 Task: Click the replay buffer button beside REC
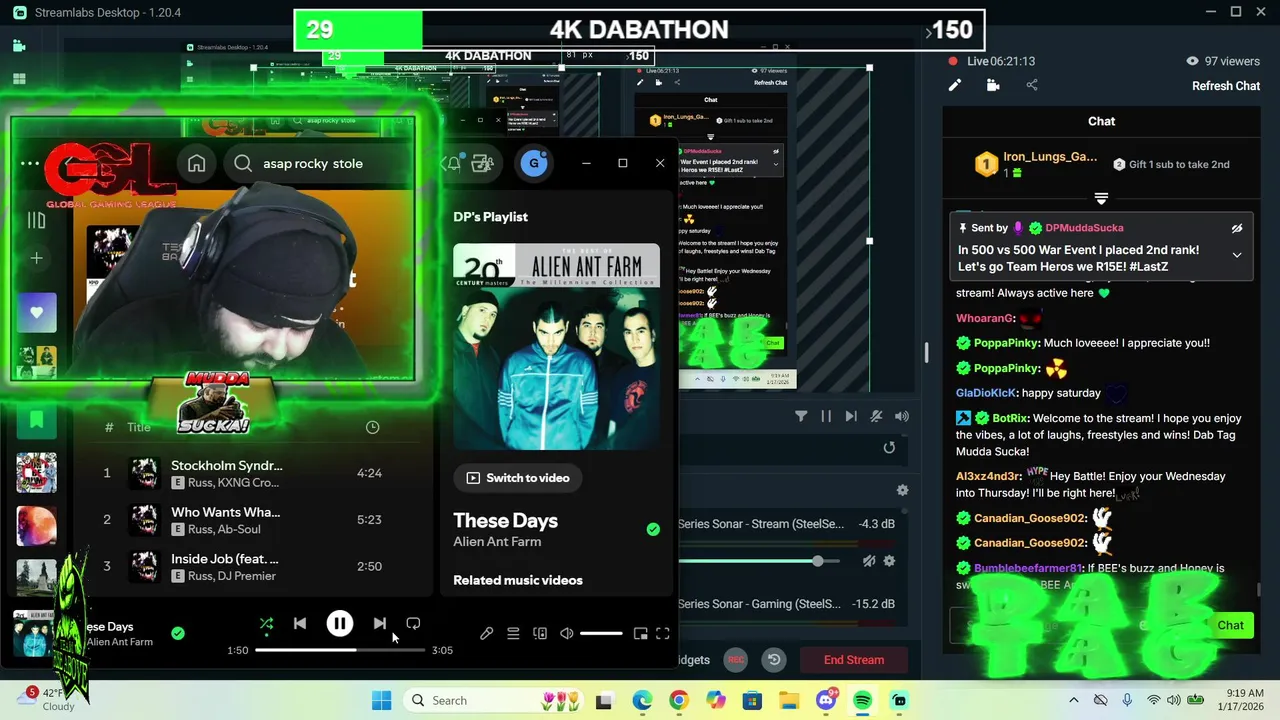point(774,659)
